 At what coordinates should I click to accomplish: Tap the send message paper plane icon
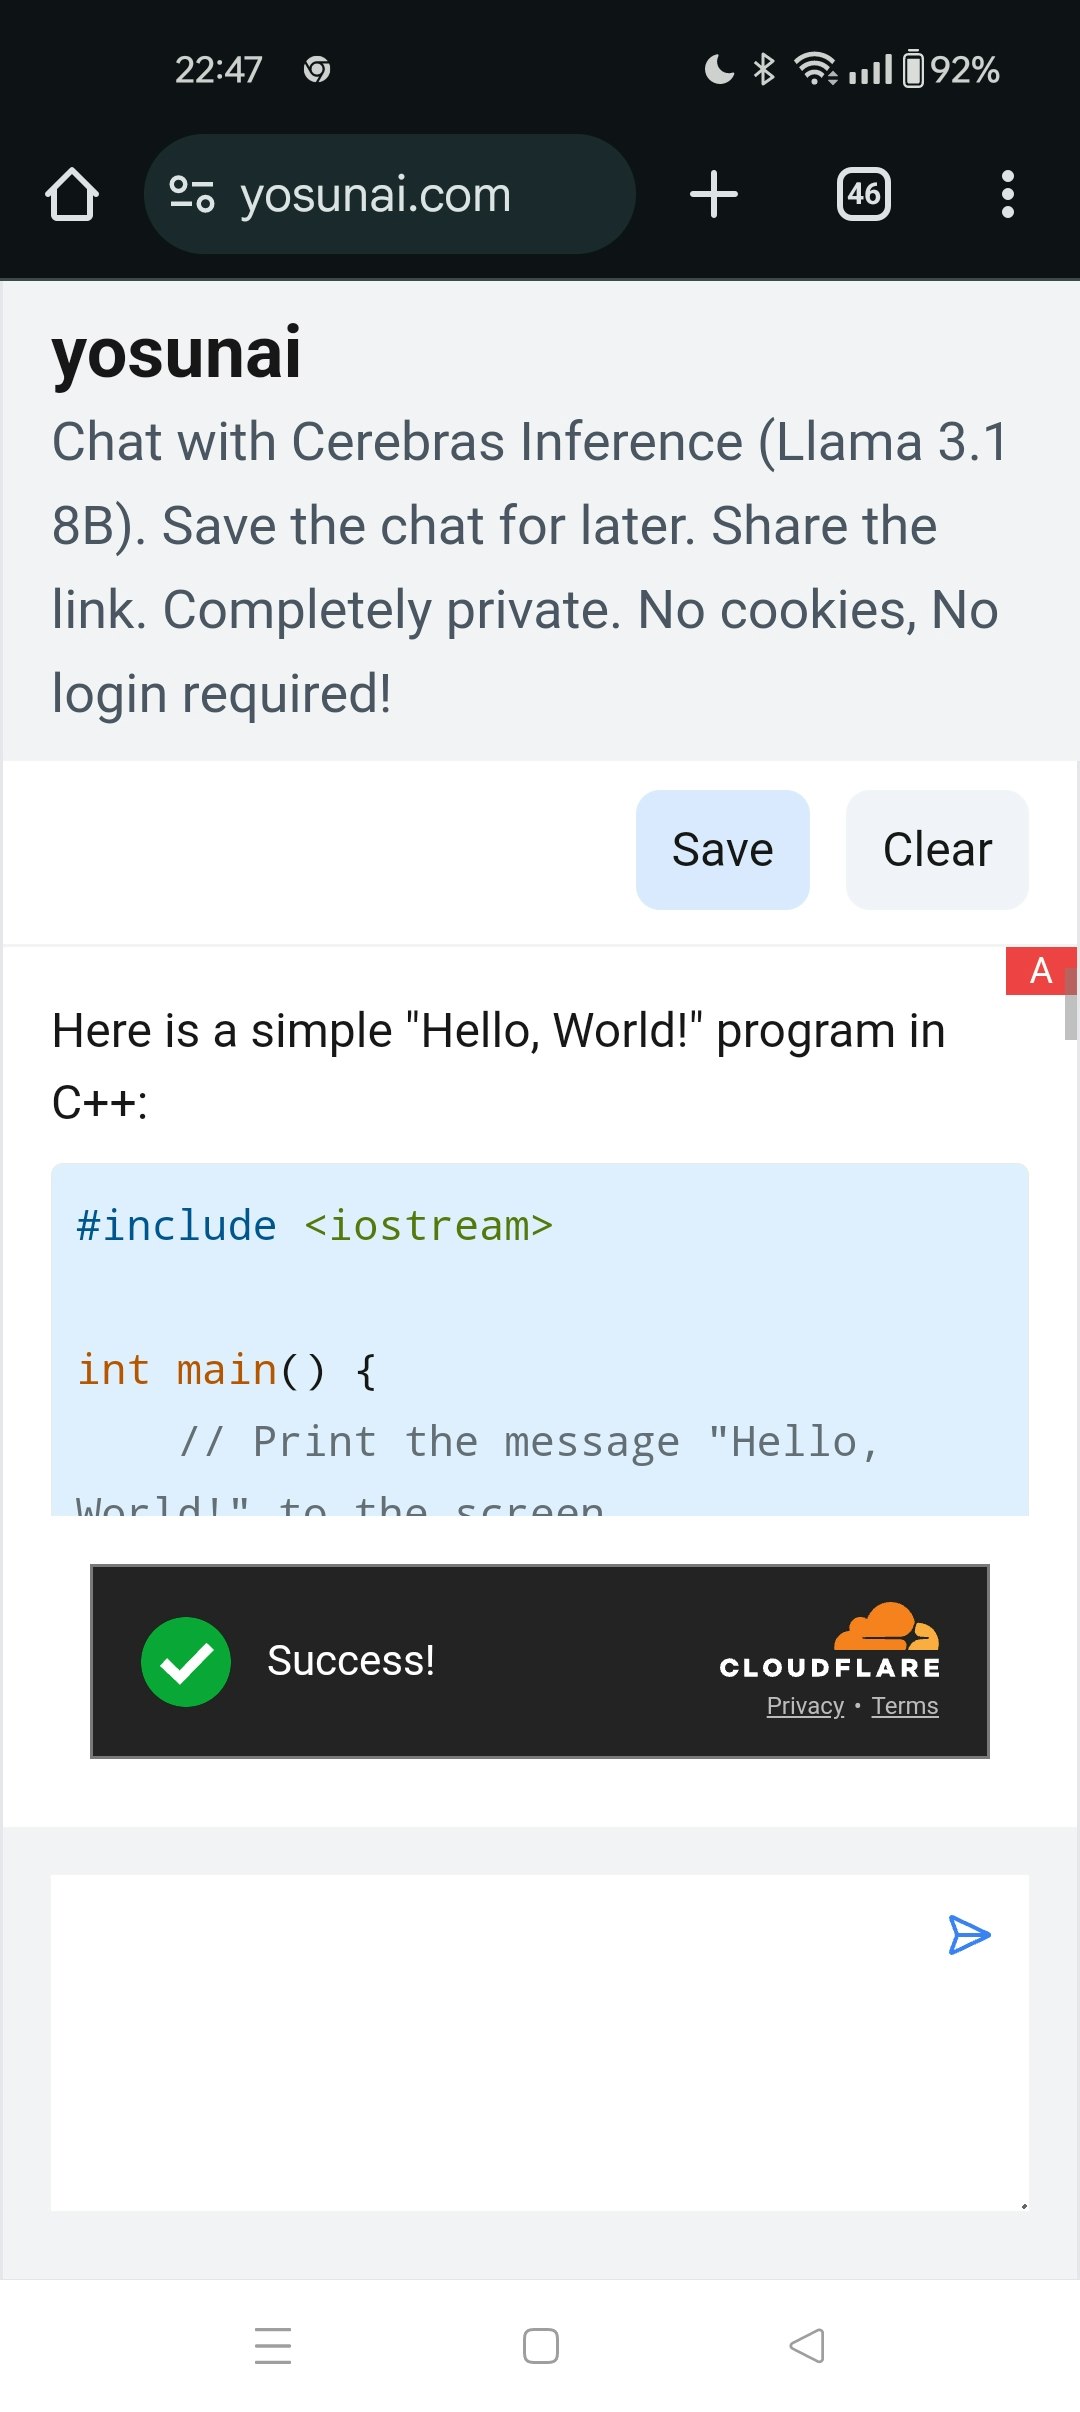click(971, 1934)
